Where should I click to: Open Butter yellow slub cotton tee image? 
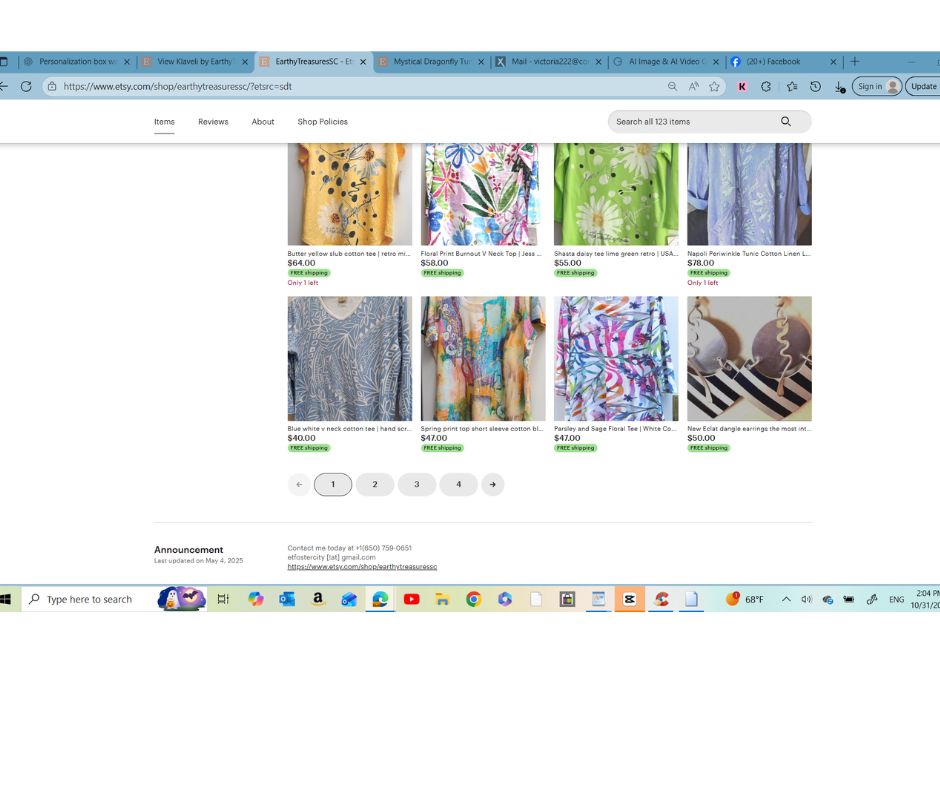point(350,194)
